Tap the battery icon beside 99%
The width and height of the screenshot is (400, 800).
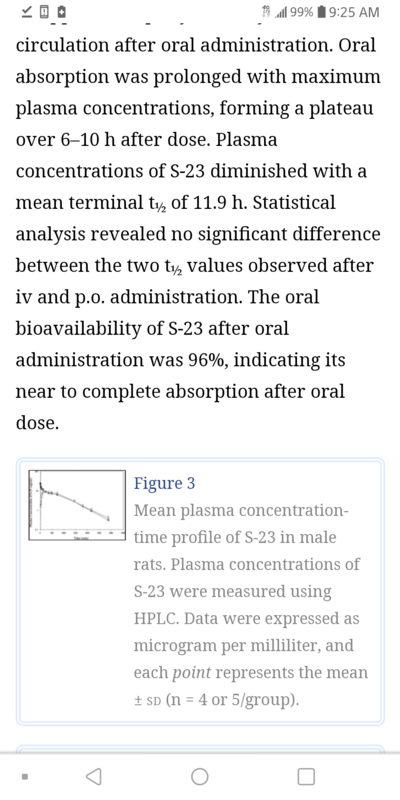pyautogui.click(x=321, y=12)
